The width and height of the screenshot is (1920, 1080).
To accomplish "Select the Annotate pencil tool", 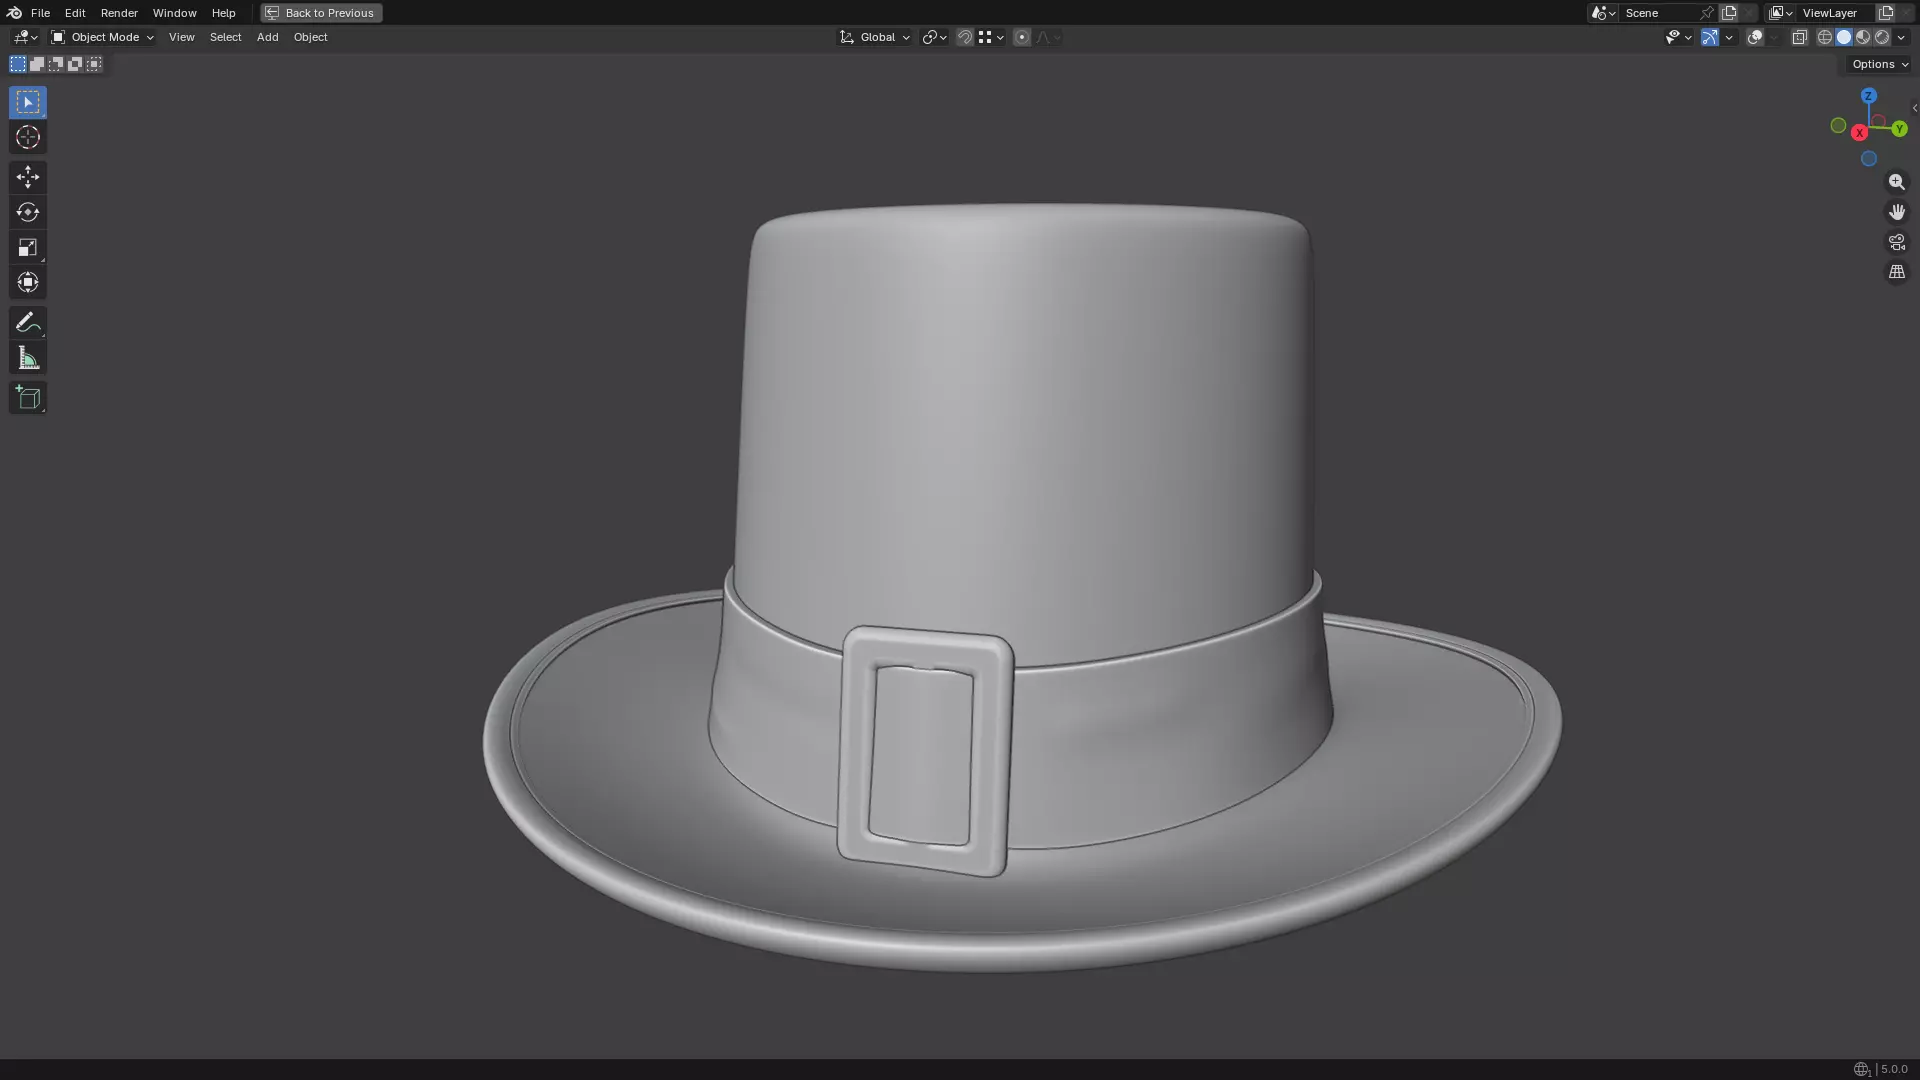I will (x=28, y=322).
